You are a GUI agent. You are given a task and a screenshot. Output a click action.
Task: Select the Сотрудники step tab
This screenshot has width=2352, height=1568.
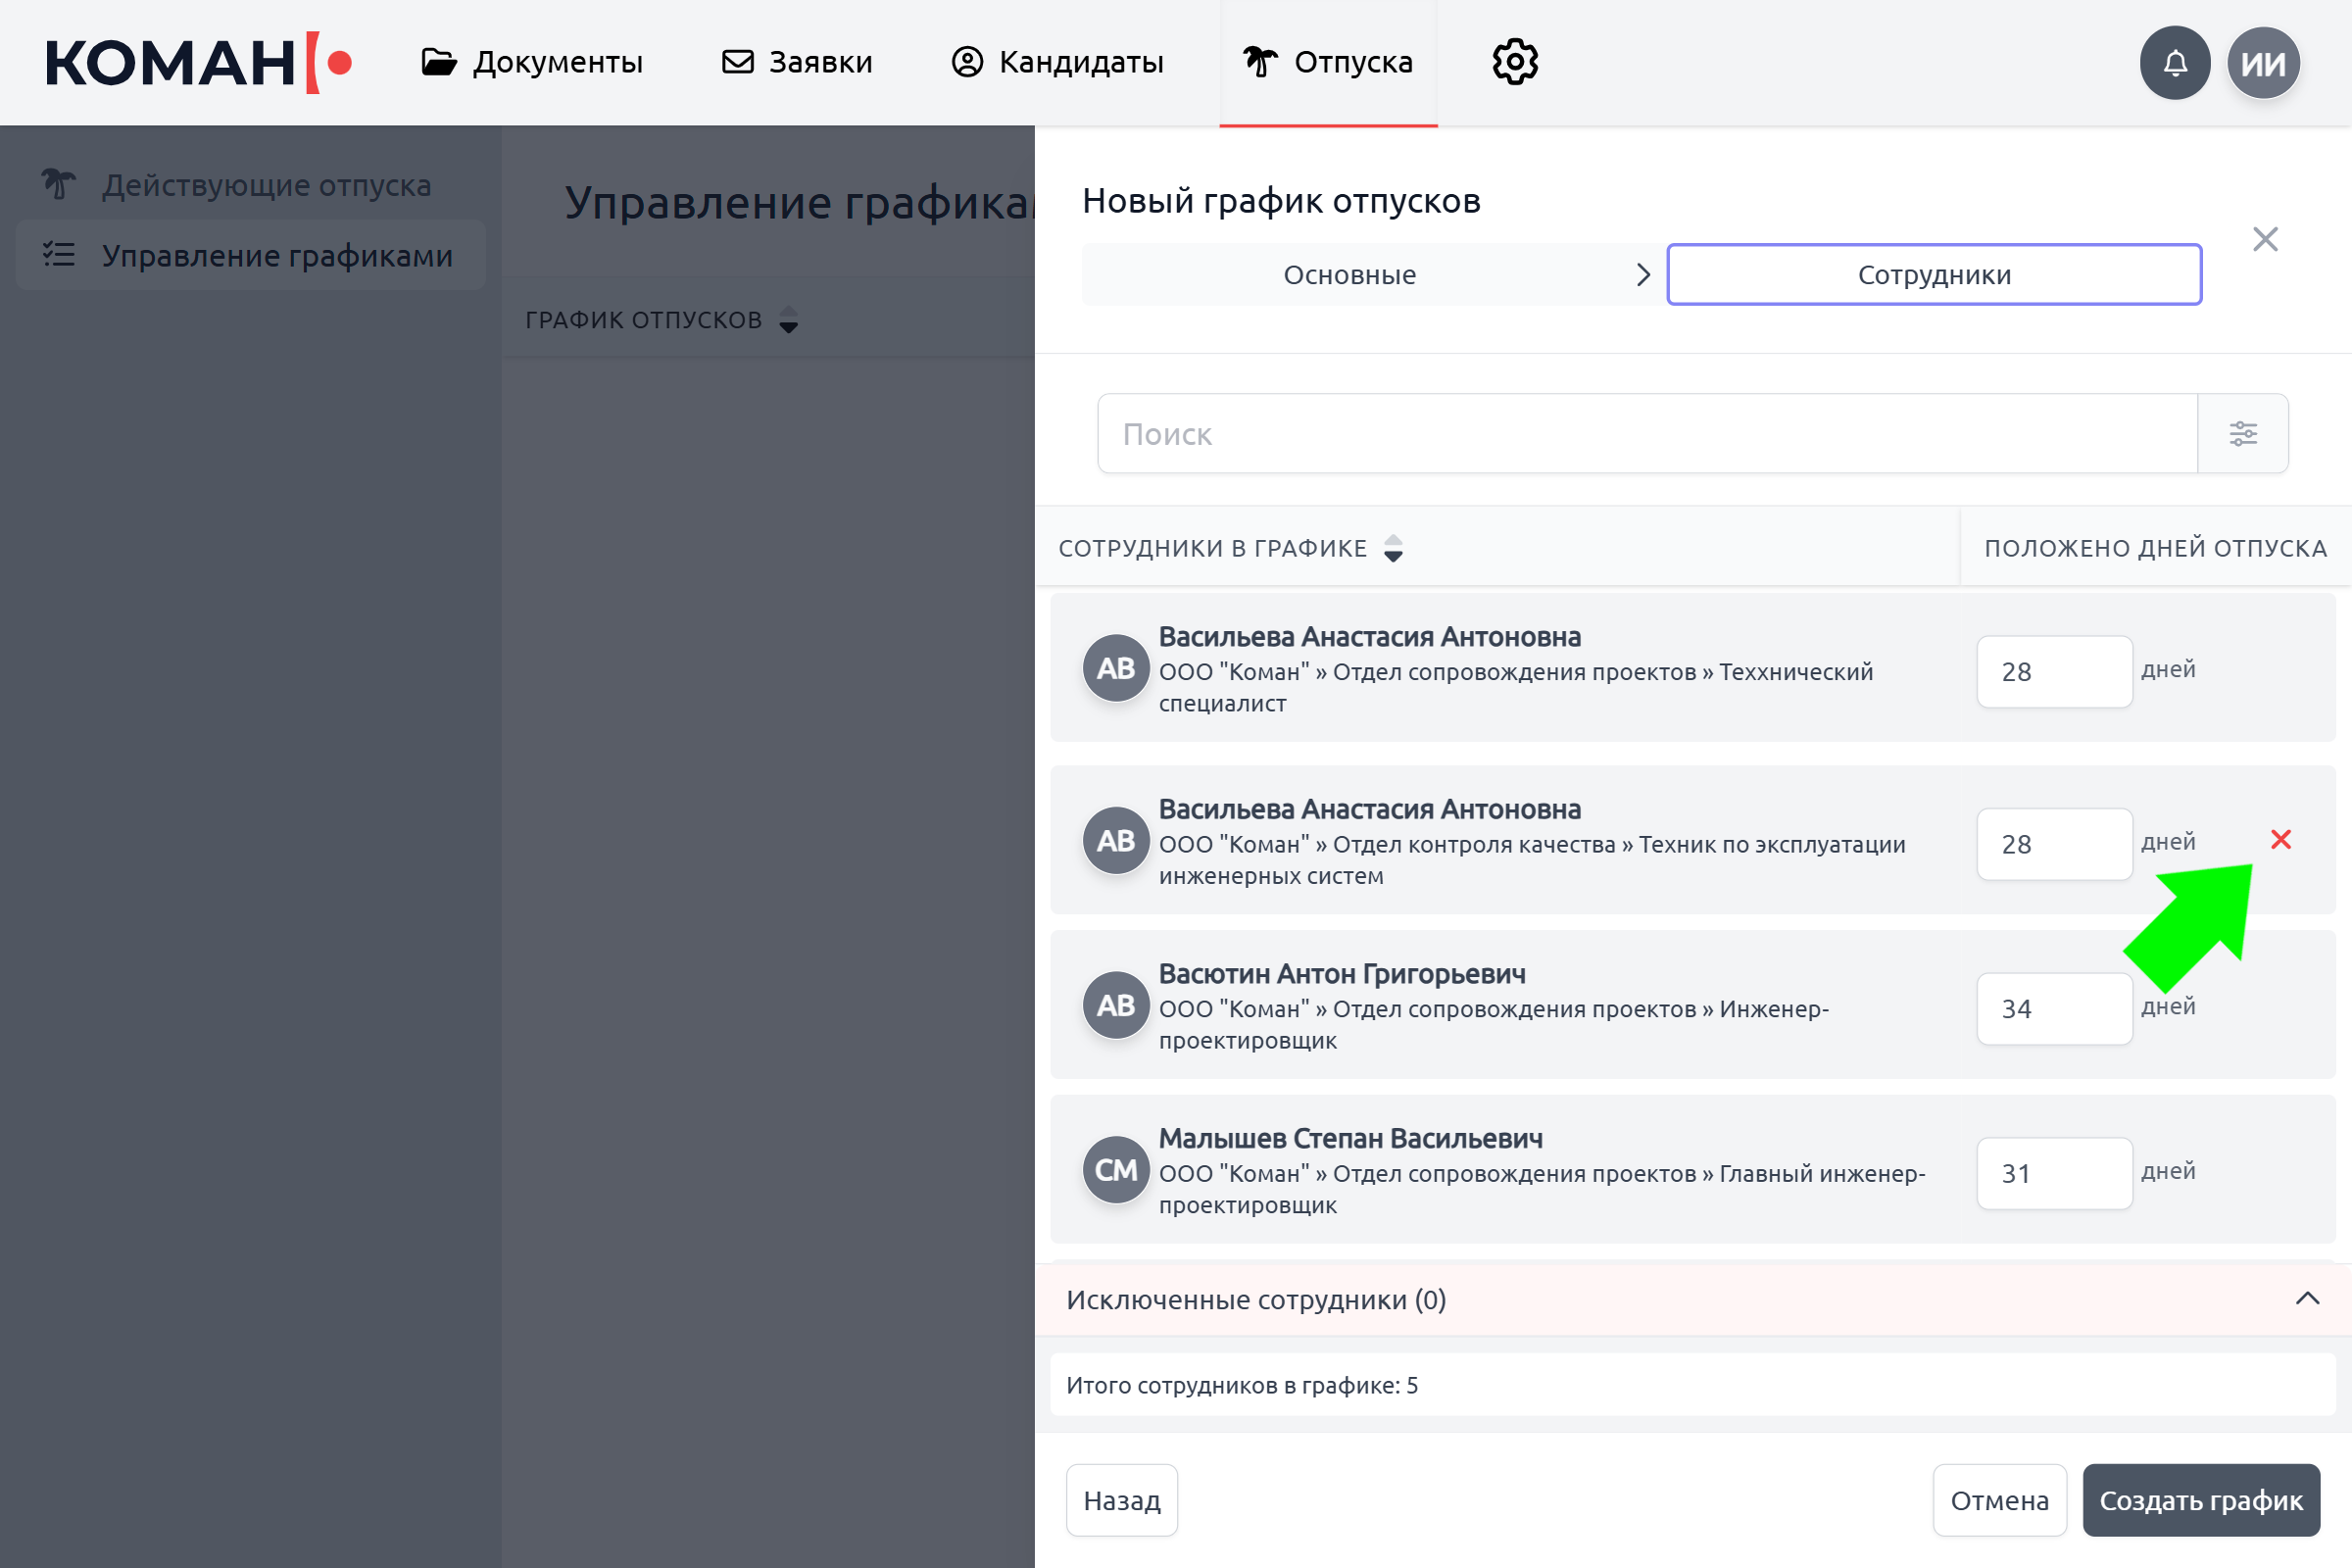point(1933,275)
